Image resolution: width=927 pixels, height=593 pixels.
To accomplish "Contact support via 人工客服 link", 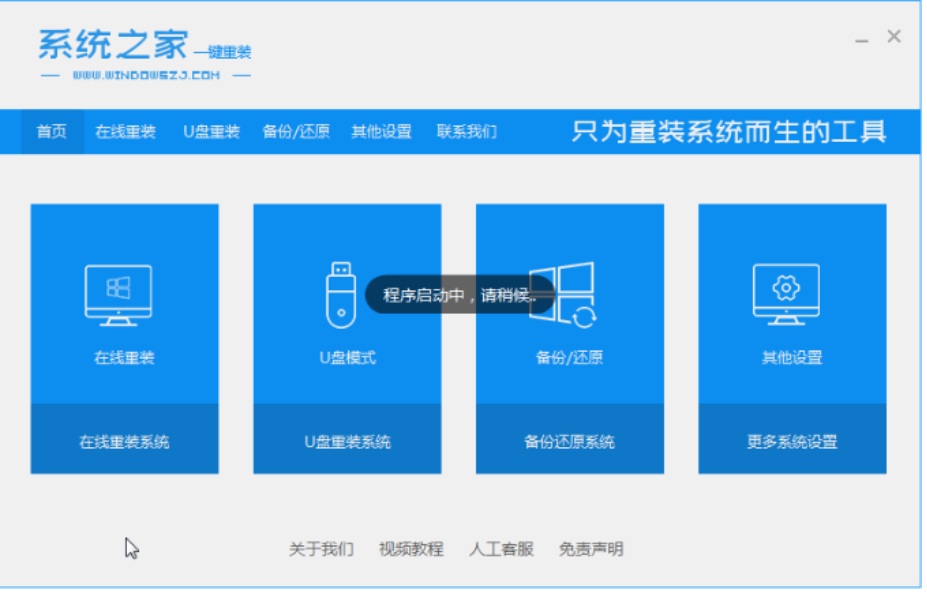I will point(501,549).
